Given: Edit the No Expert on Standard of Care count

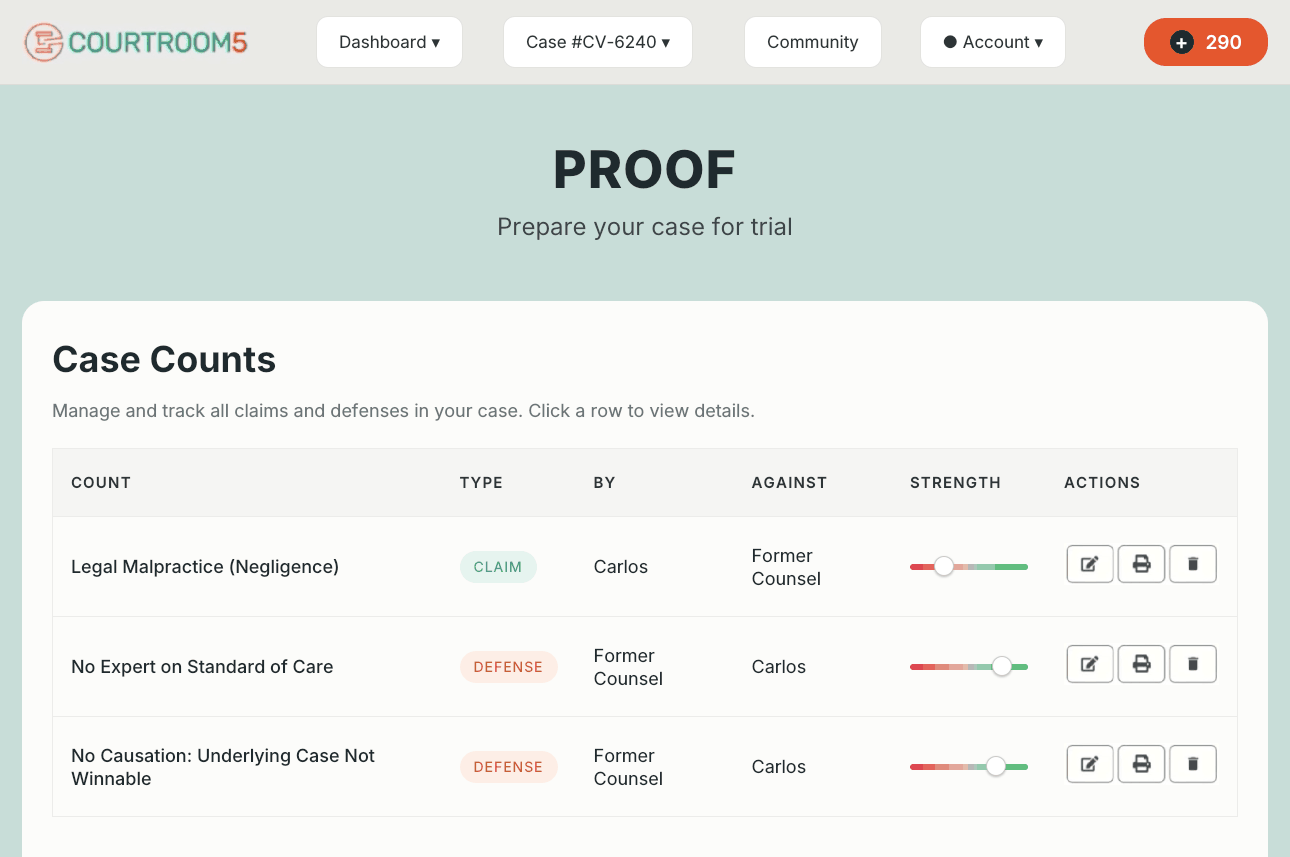Looking at the screenshot, I should pos(1090,664).
